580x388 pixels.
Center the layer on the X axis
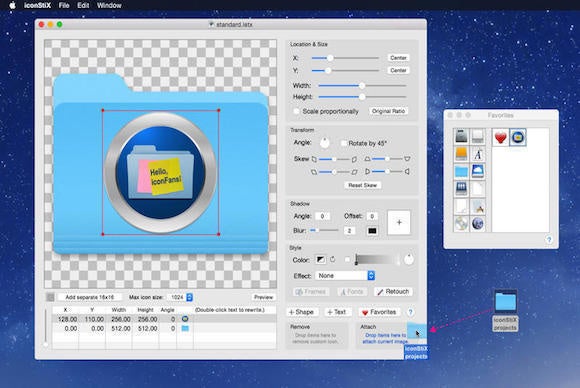398,58
